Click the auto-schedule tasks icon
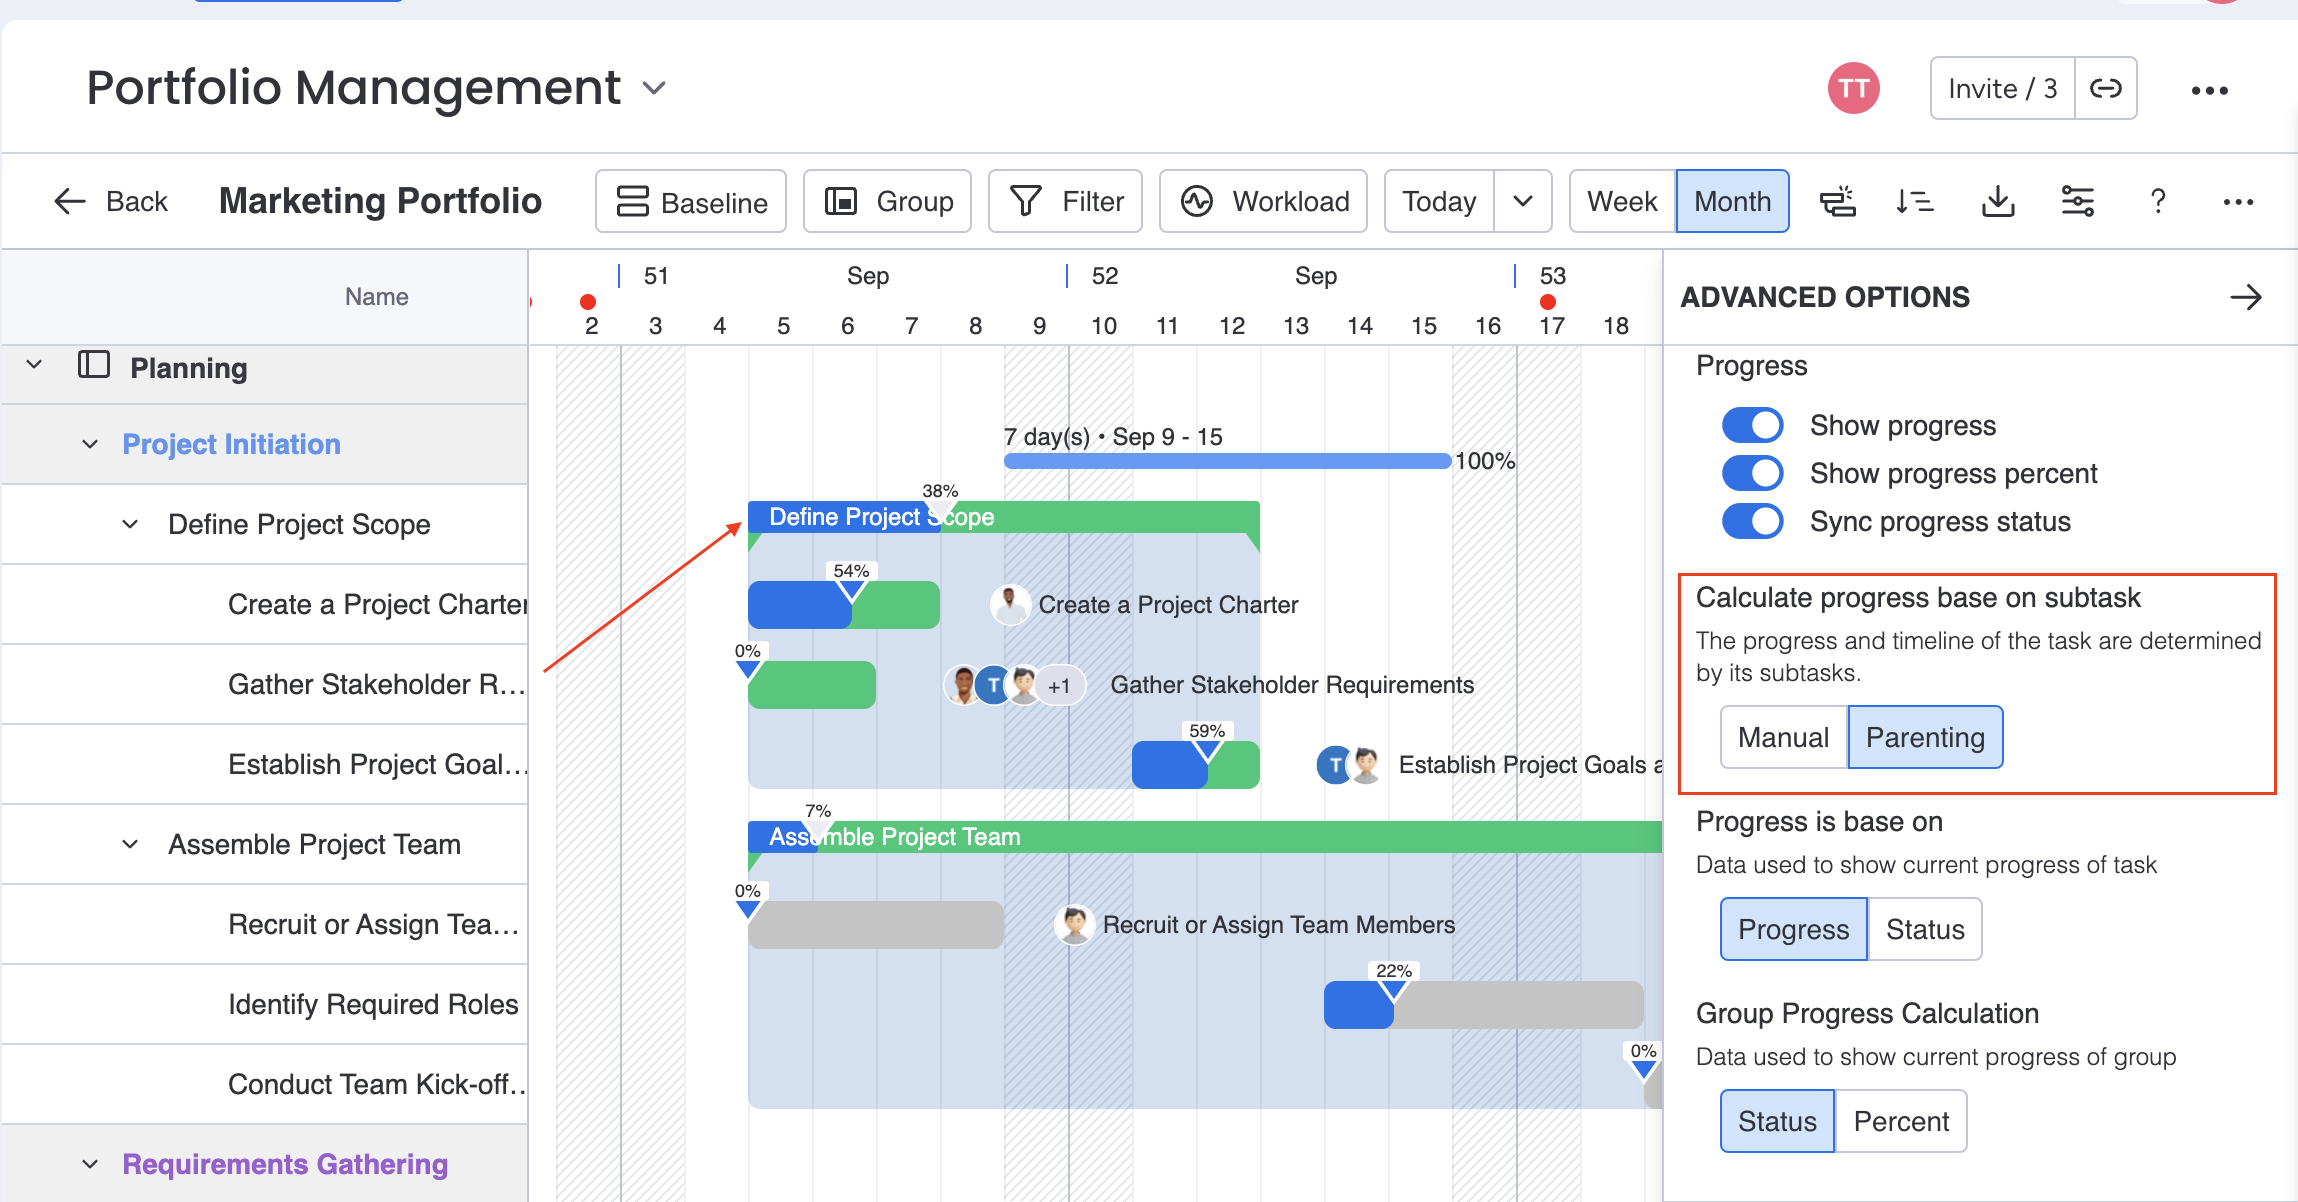The width and height of the screenshot is (2298, 1202). (1837, 201)
